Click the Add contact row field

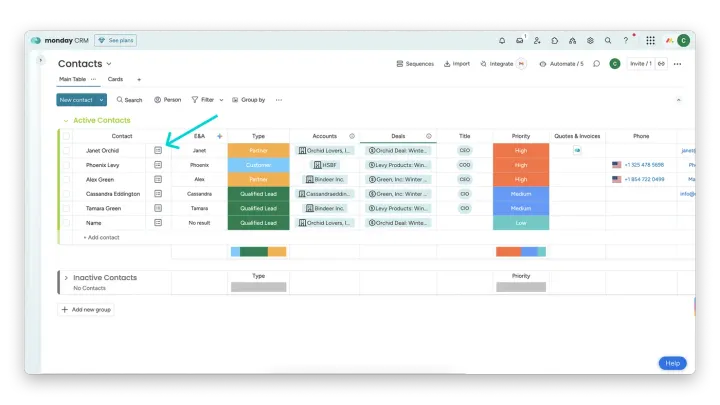101,237
